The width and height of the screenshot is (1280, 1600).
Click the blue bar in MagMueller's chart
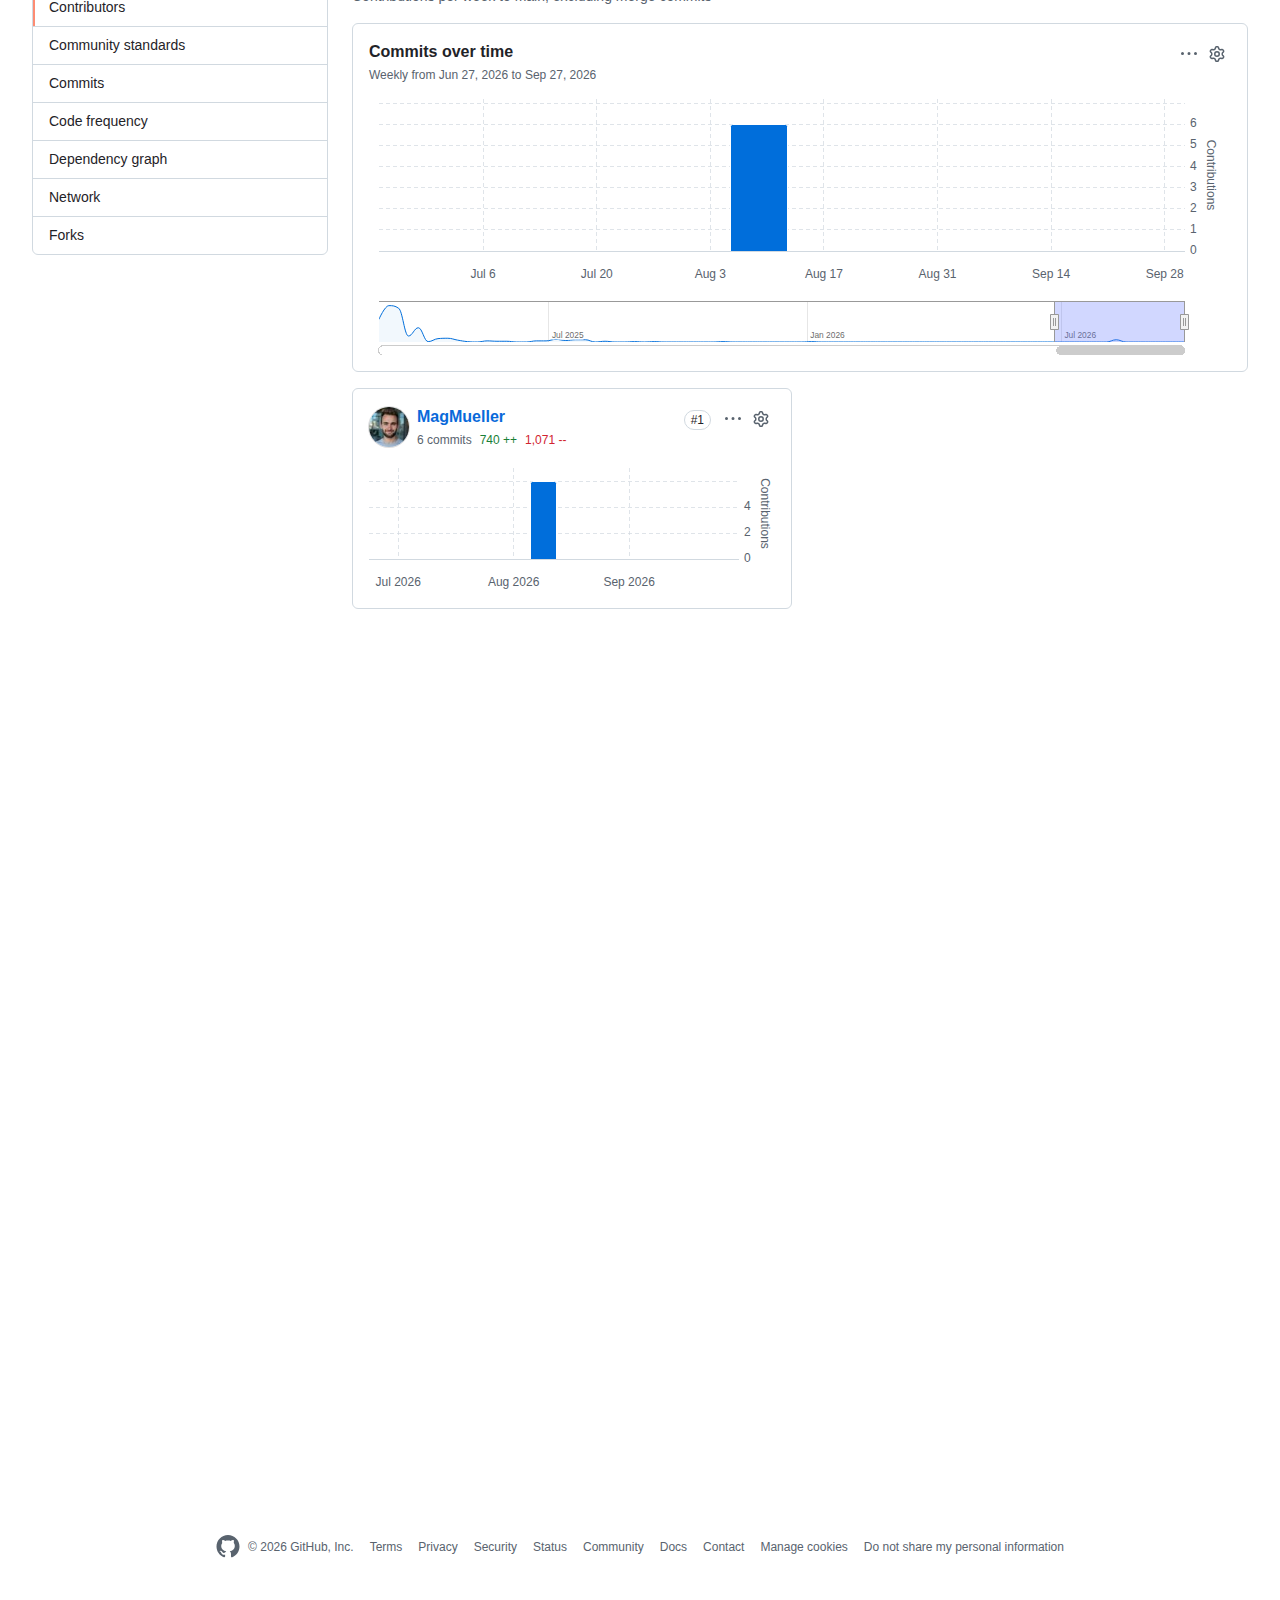pyautogui.click(x=543, y=520)
